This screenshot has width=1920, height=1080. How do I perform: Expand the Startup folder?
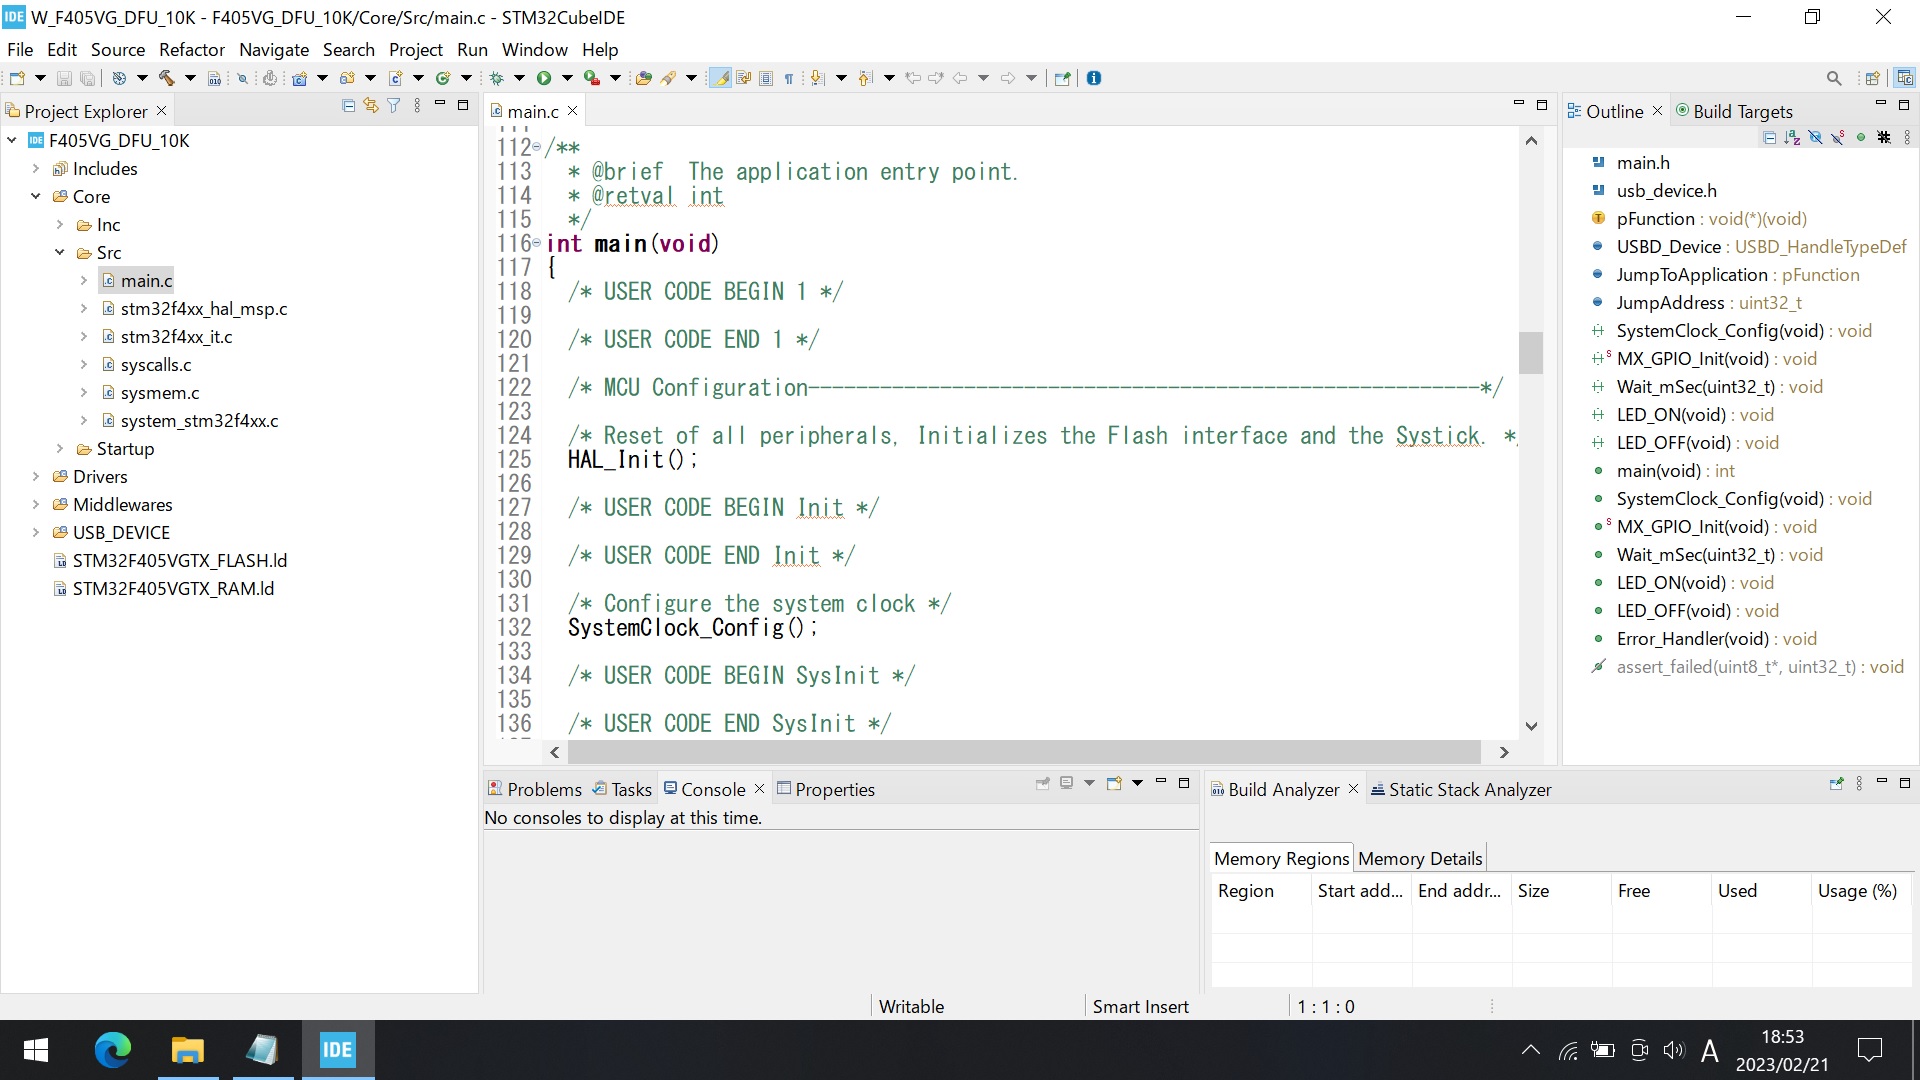point(60,449)
